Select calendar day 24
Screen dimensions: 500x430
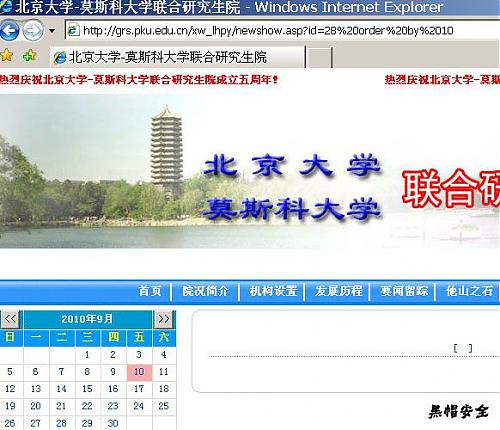139,406
